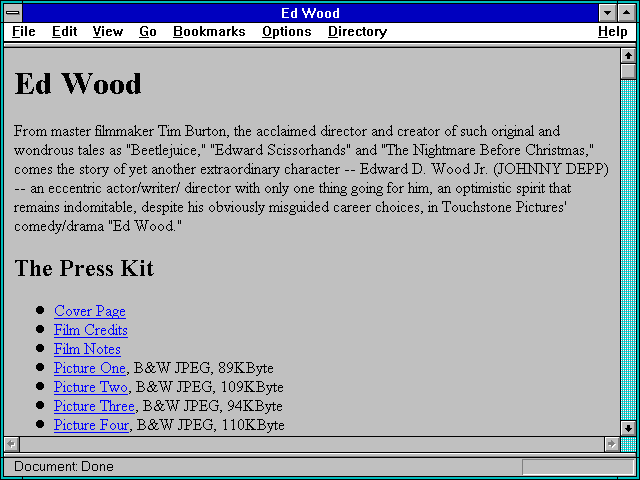
Task: Open the Help menu
Action: [x=613, y=32]
